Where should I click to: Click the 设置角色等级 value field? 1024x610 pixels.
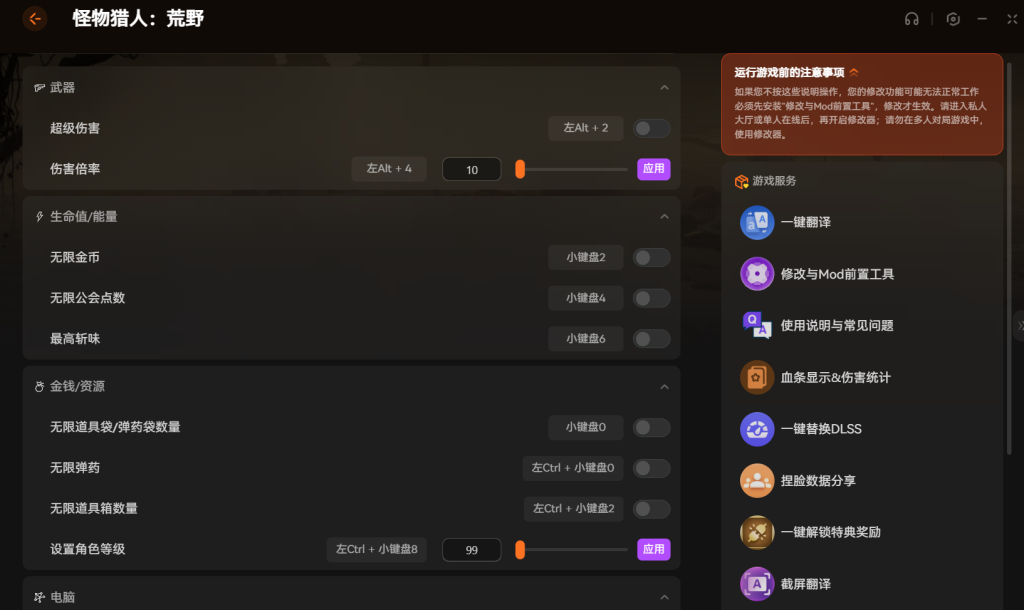pyautogui.click(x=471, y=550)
